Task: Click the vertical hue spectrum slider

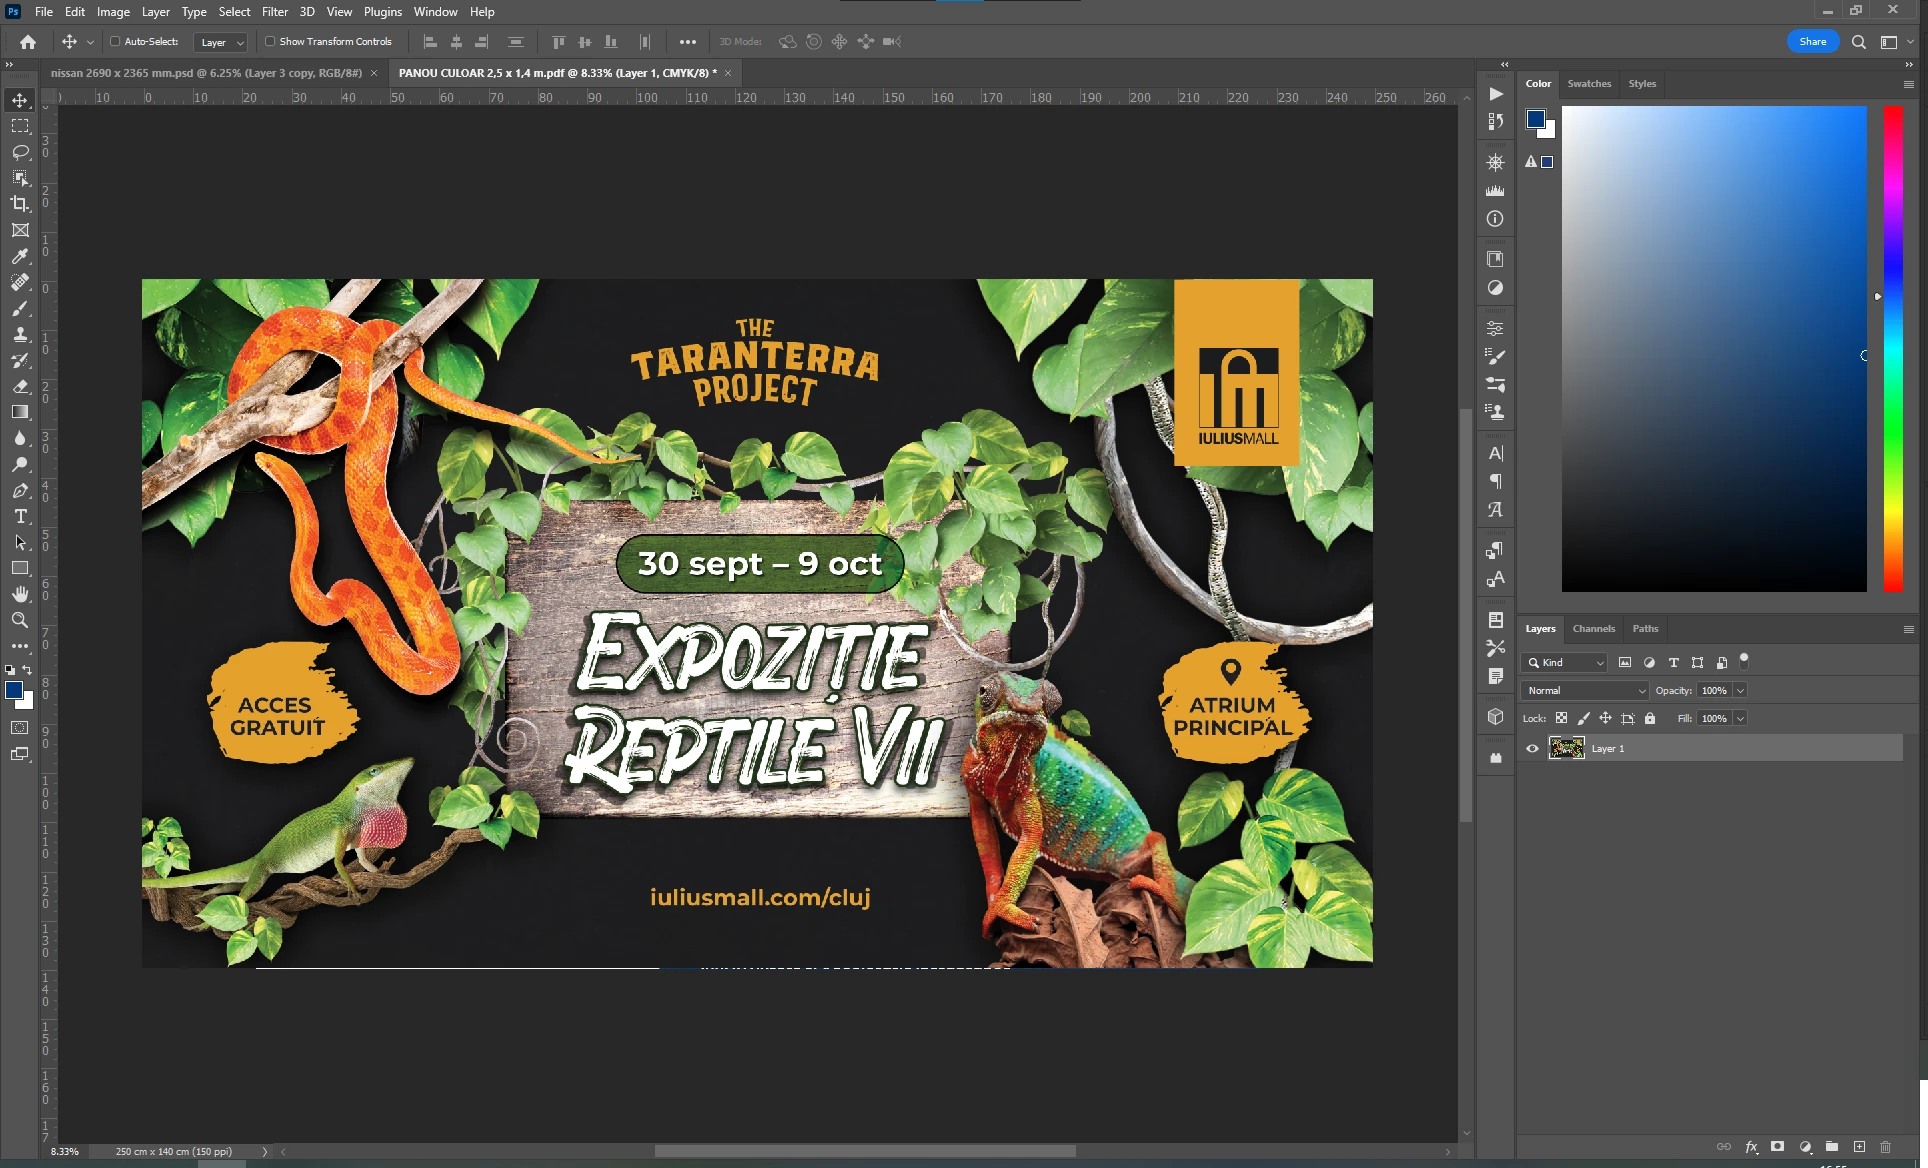Action: [1893, 348]
